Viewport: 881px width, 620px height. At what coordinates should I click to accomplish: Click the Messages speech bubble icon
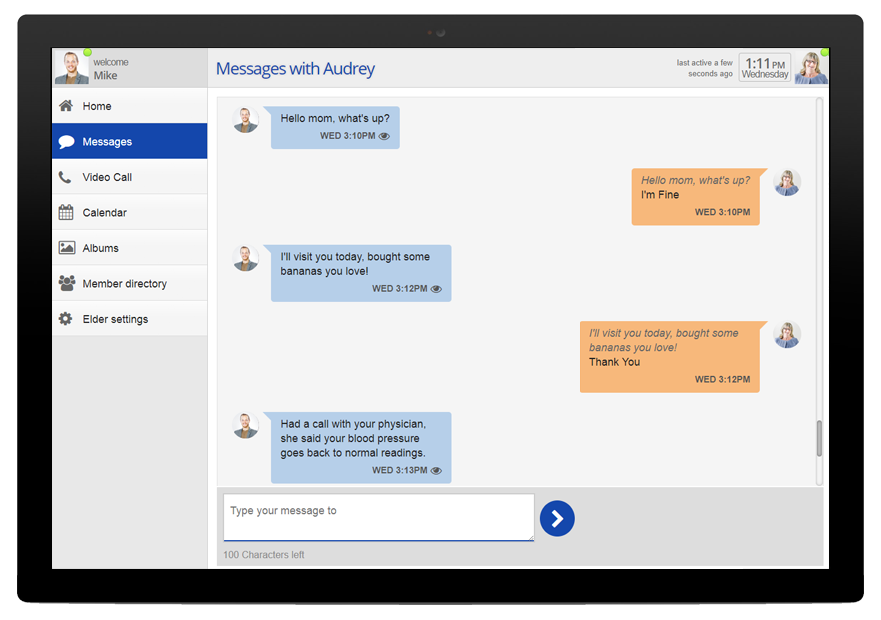(66, 142)
